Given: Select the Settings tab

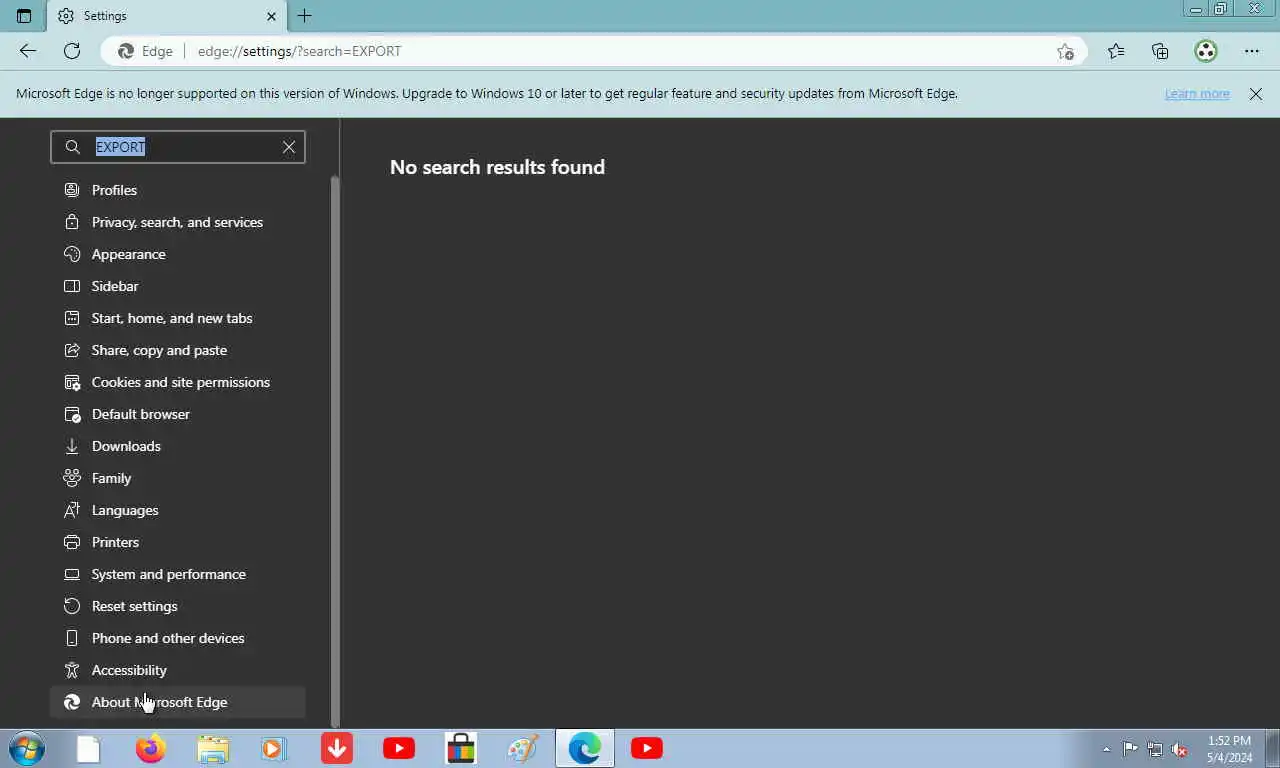Looking at the screenshot, I should coord(165,16).
